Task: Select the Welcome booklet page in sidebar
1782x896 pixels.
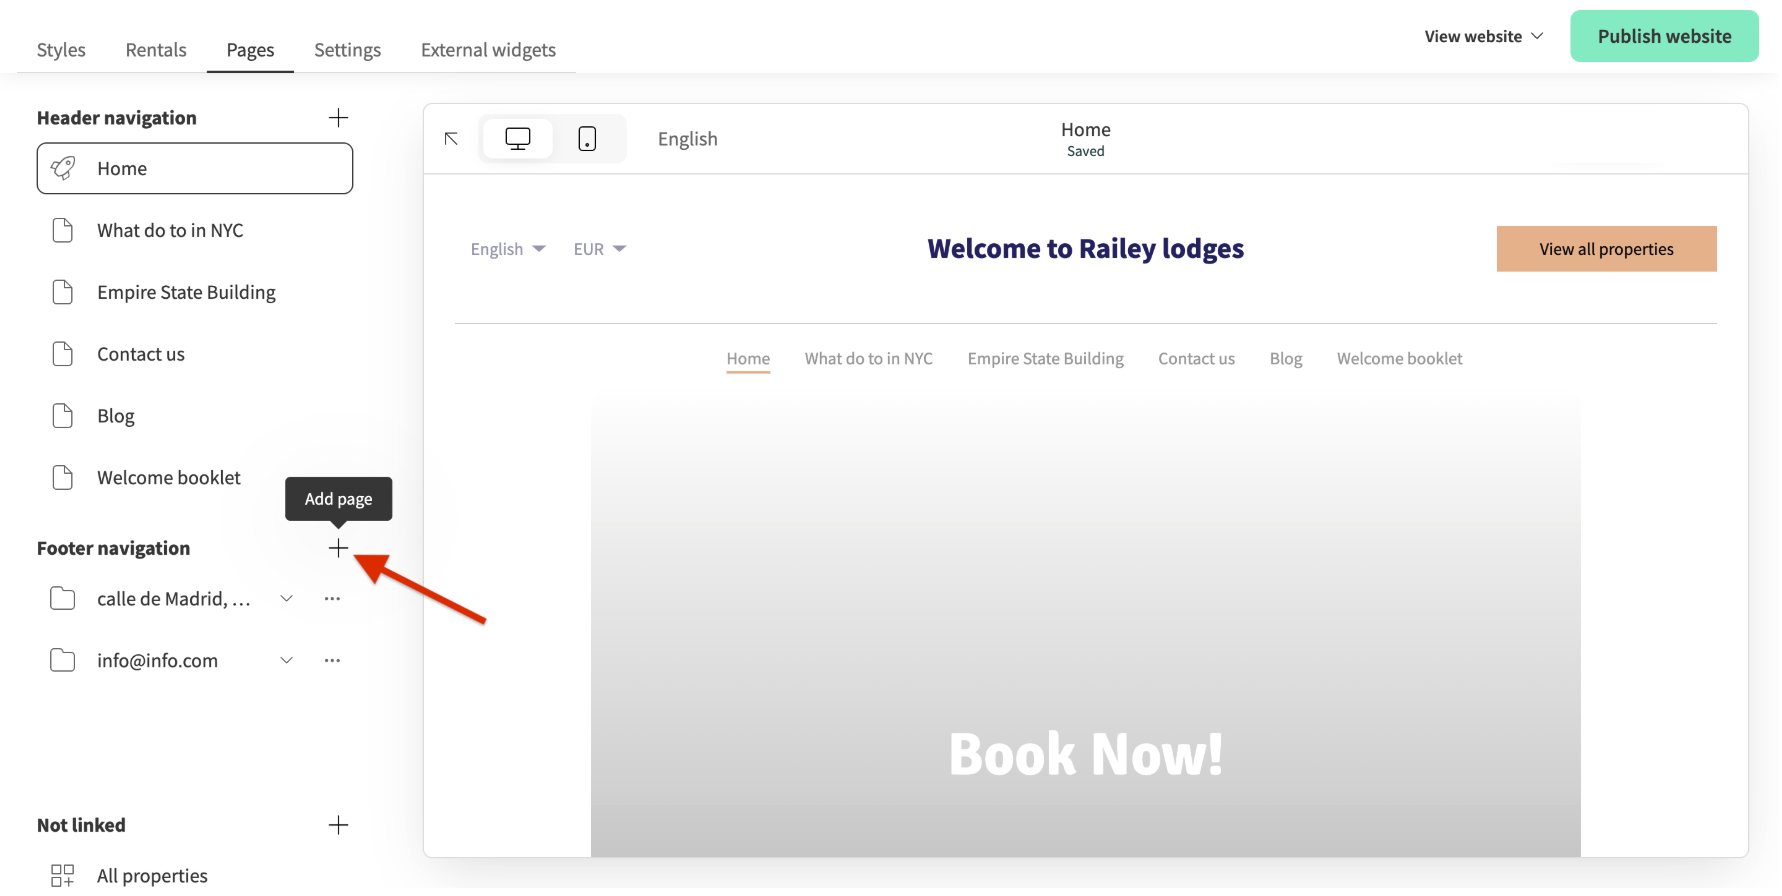Action: click(168, 478)
